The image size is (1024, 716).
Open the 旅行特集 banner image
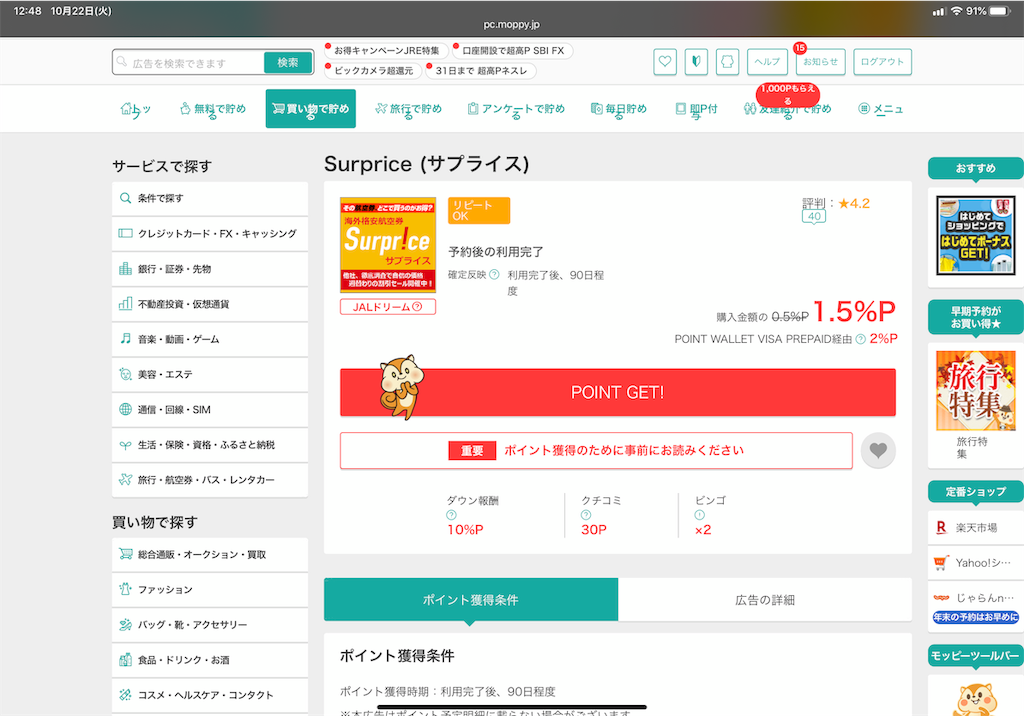click(x=975, y=391)
